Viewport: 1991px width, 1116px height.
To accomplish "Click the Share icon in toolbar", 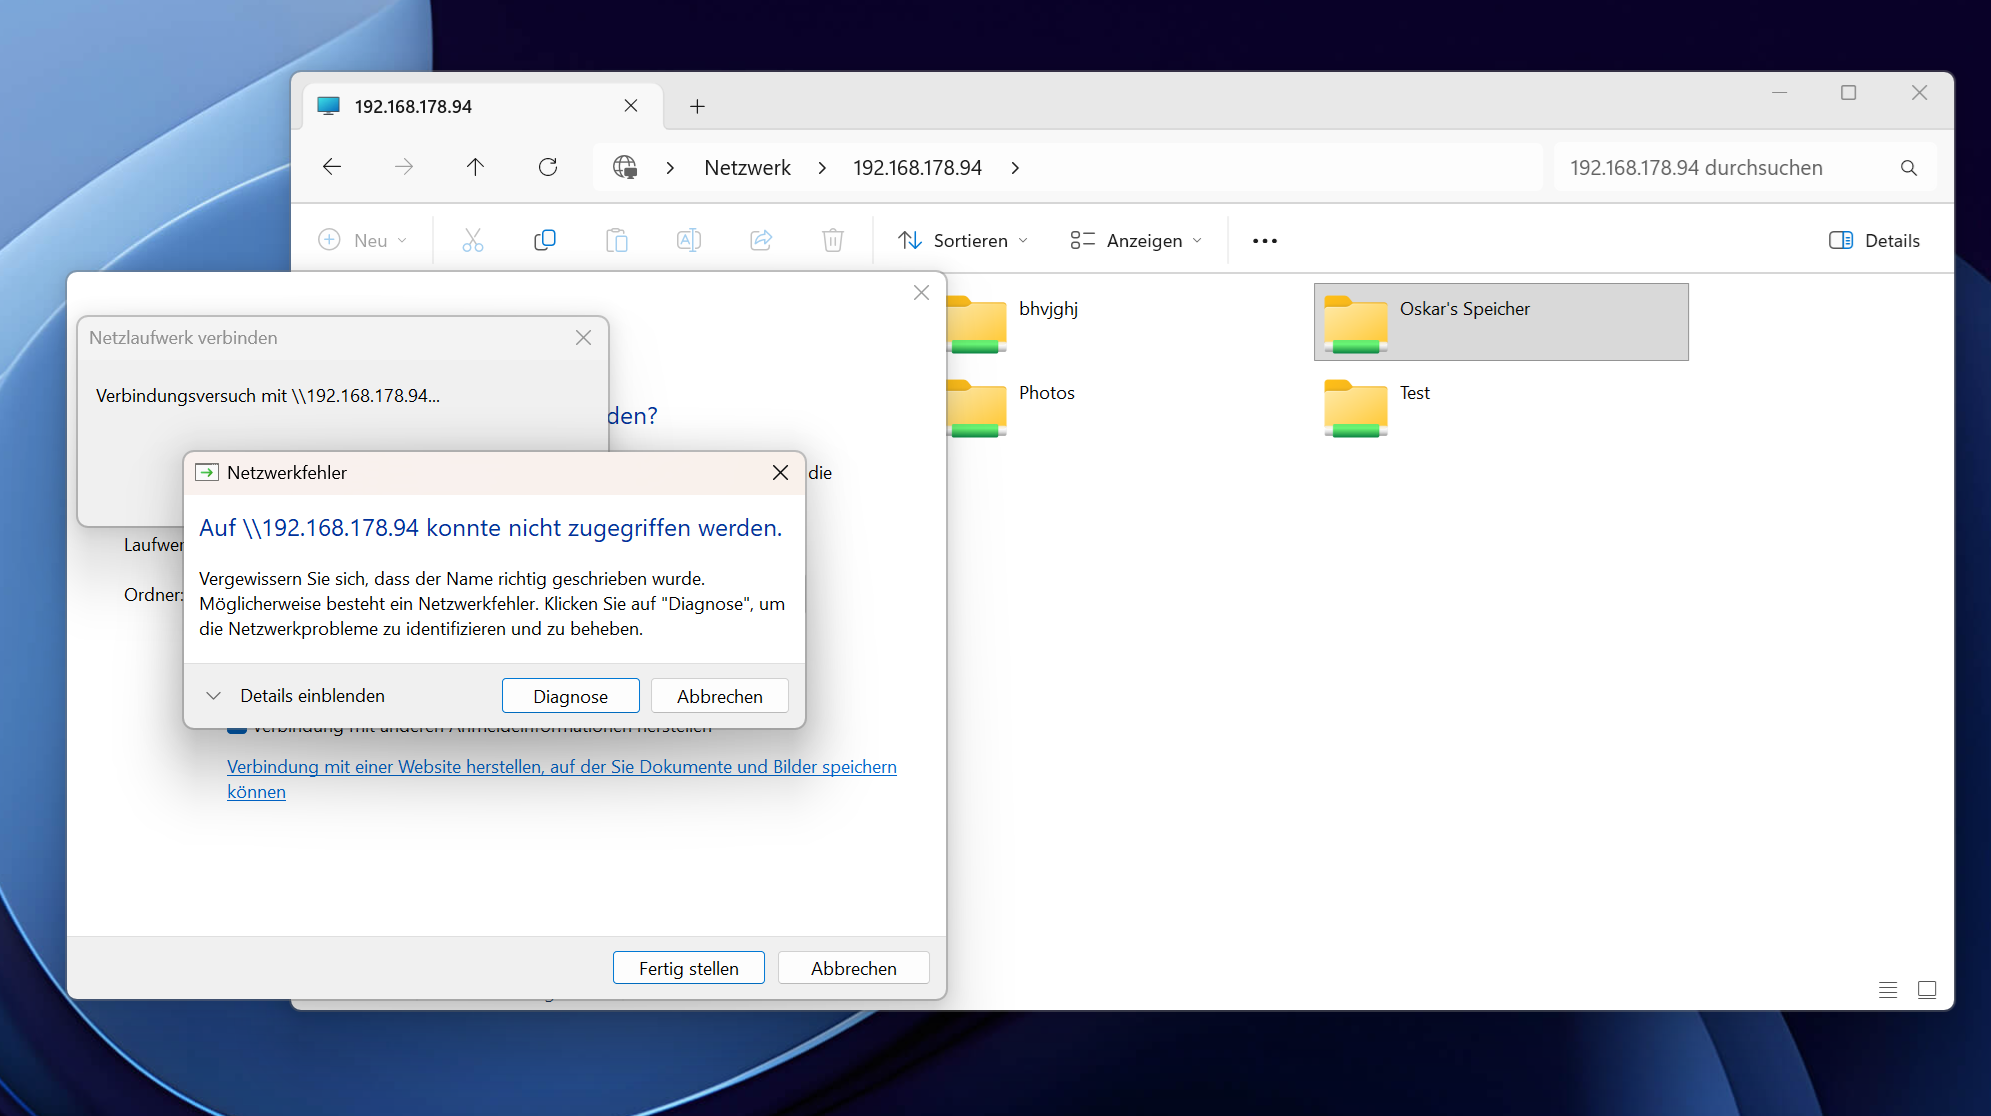I will [761, 240].
